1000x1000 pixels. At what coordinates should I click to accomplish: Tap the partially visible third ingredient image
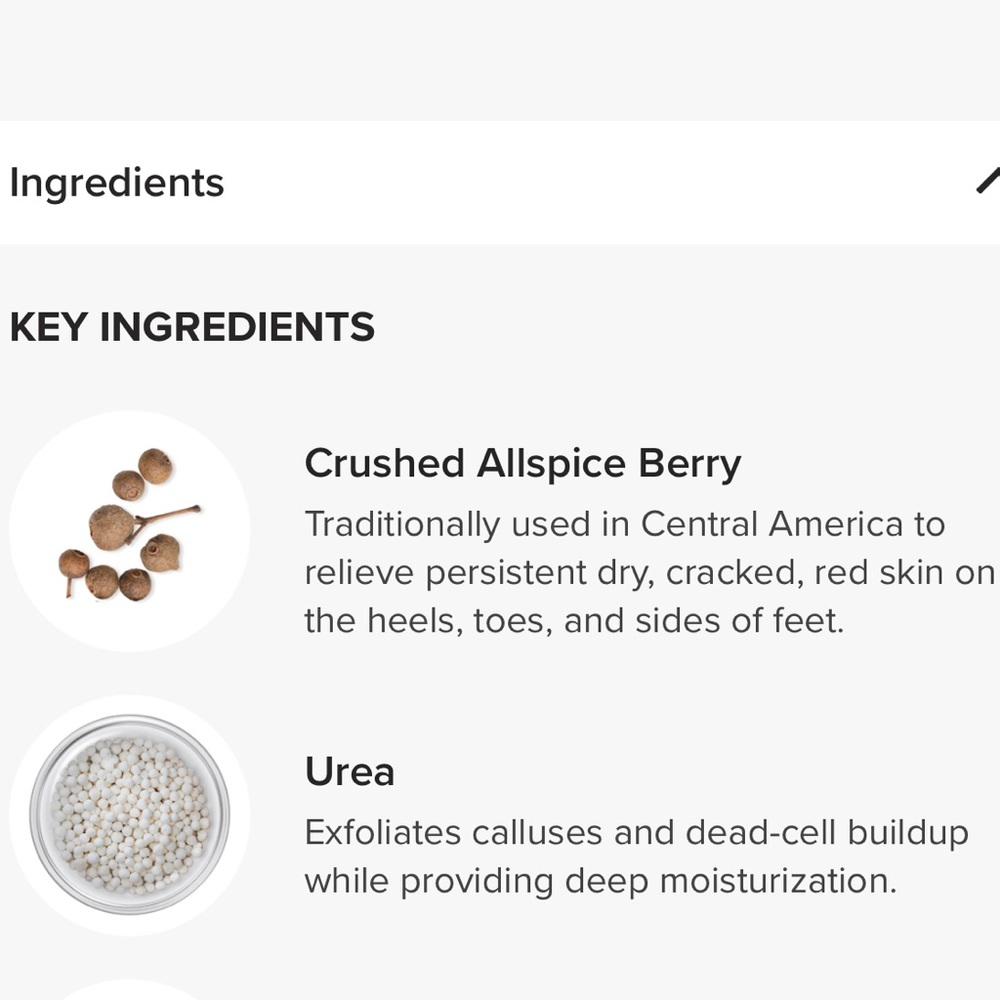pos(129,990)
